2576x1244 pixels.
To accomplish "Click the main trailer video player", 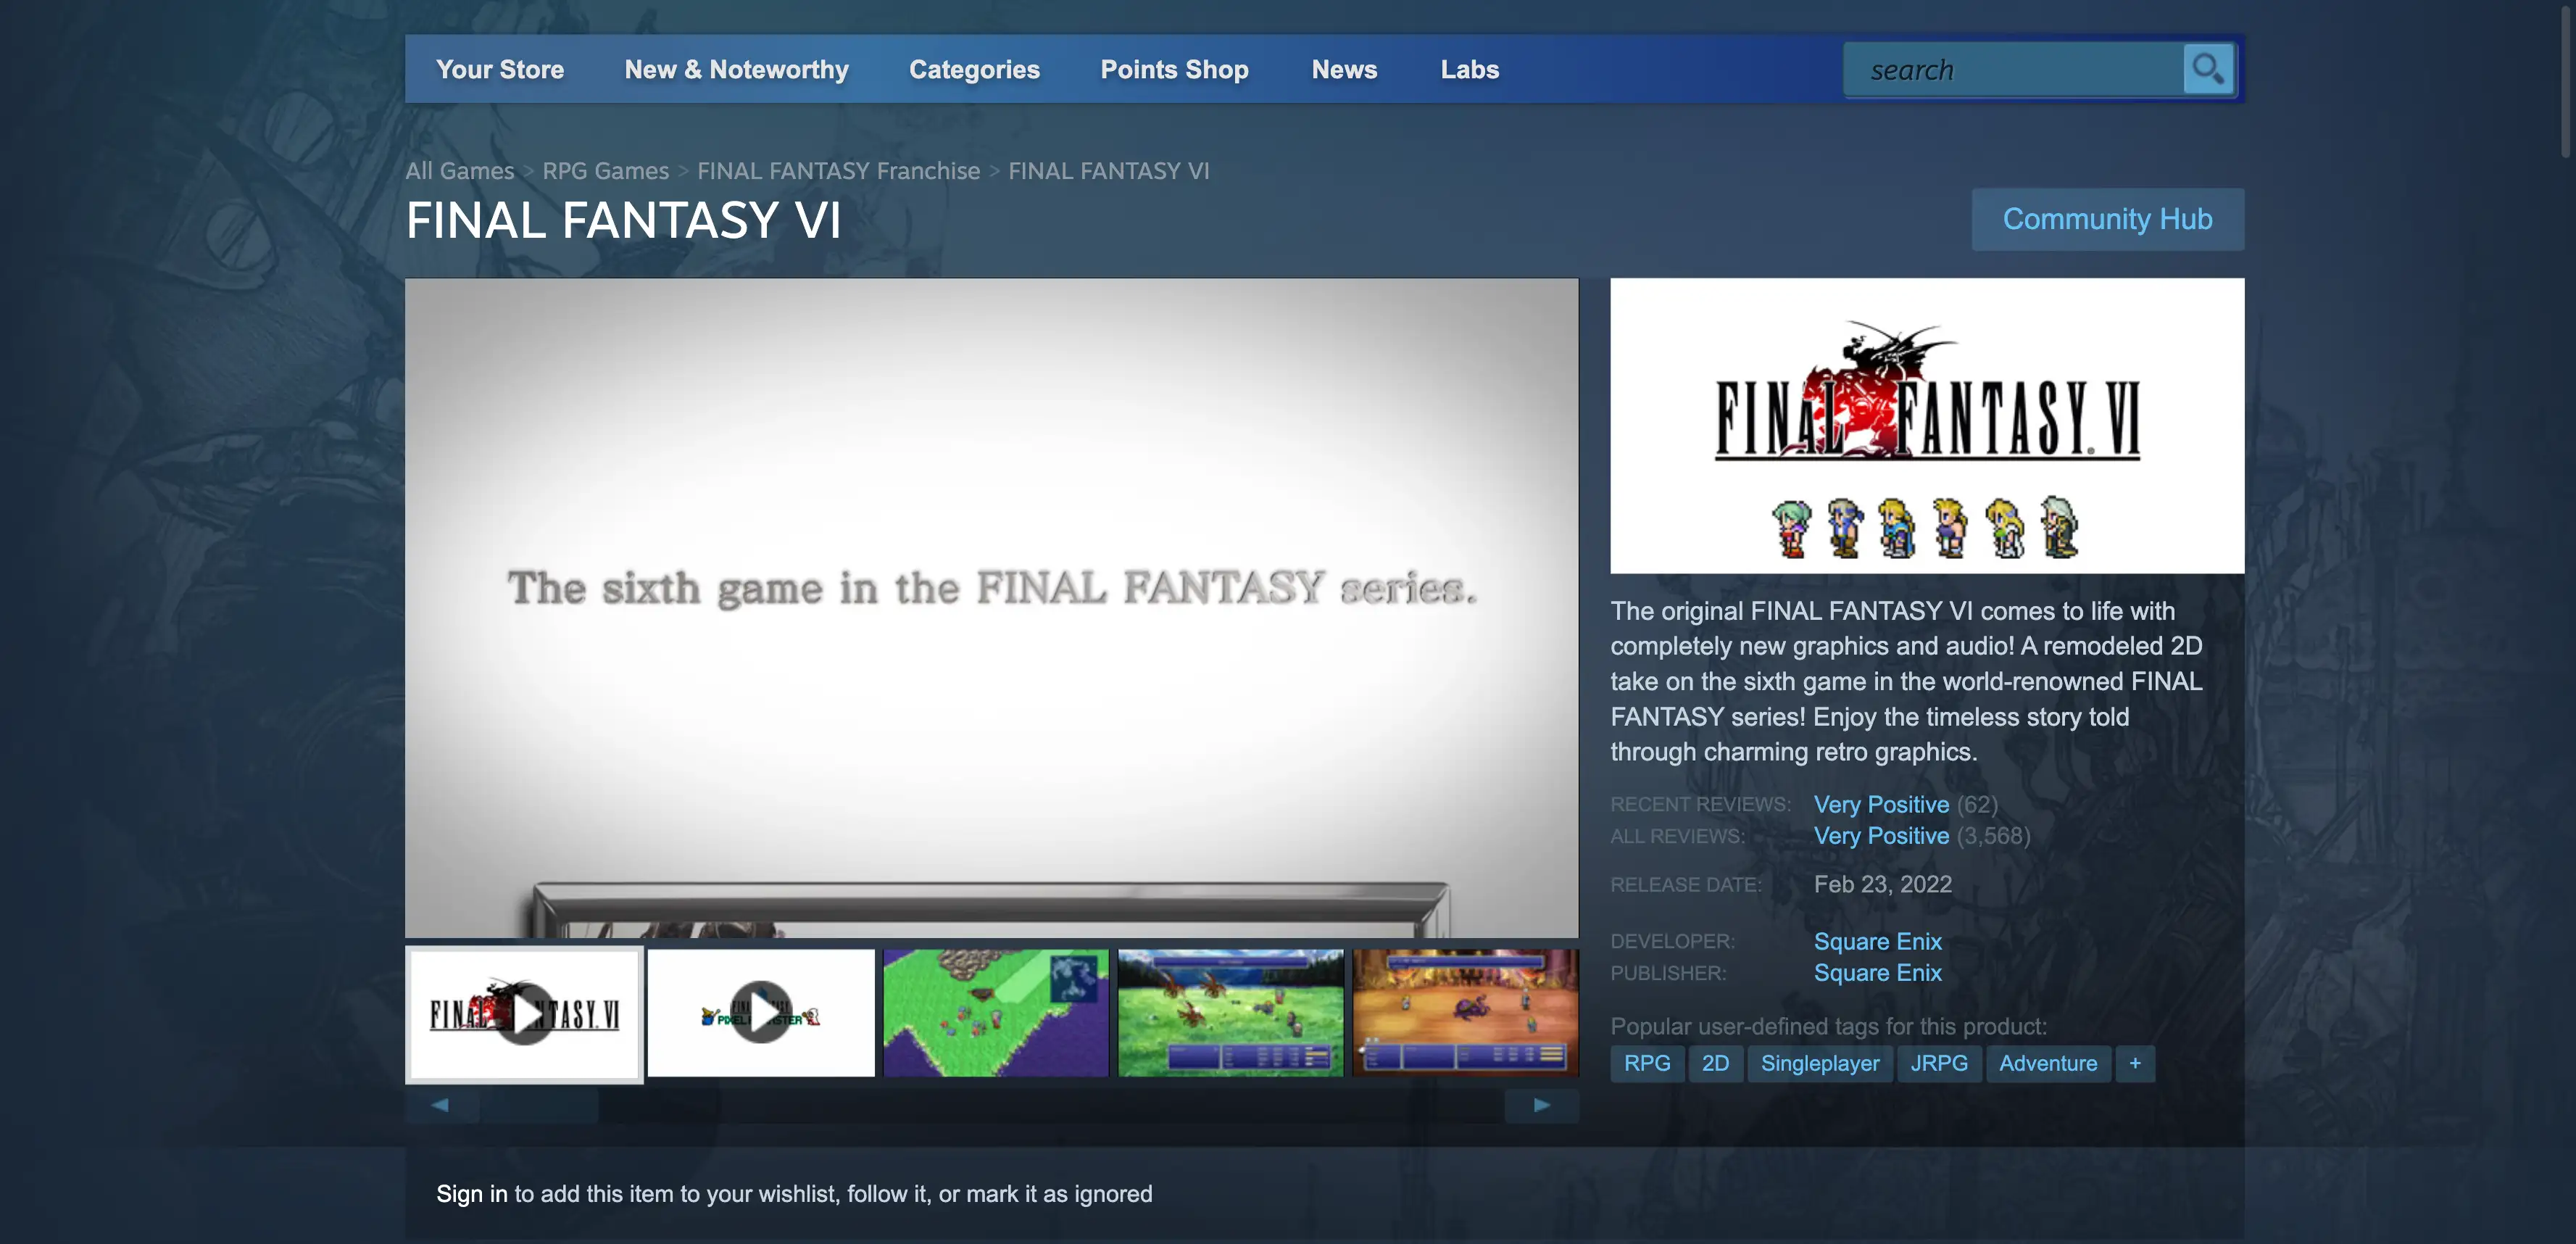I will pos(992,608).
